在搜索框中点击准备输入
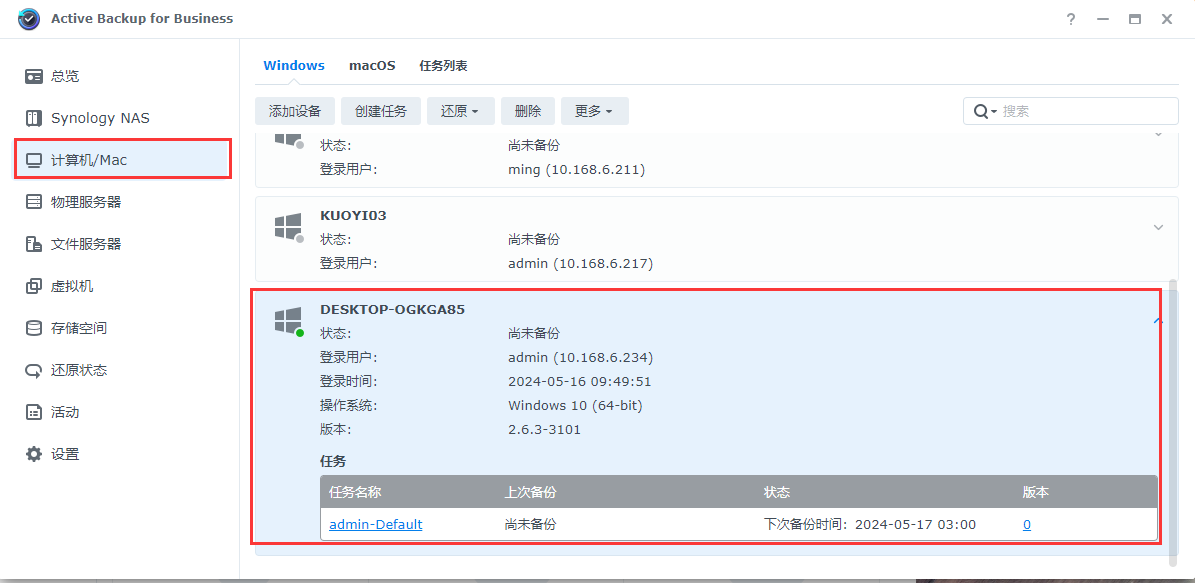This screenshot has width=1195, height=583. [1070, 110]
